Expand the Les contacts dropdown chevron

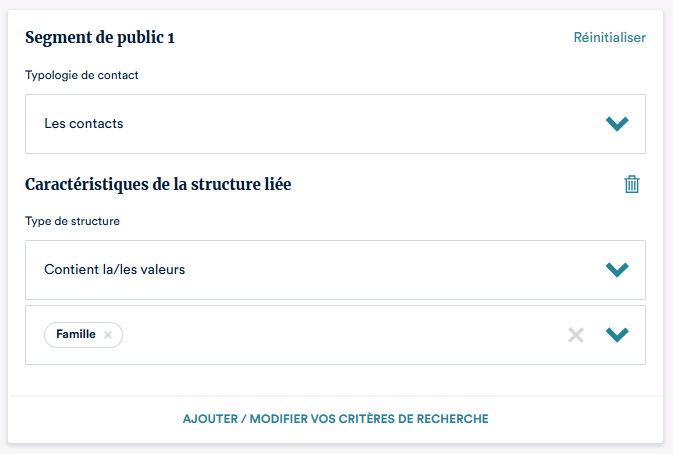click(617, 124)
